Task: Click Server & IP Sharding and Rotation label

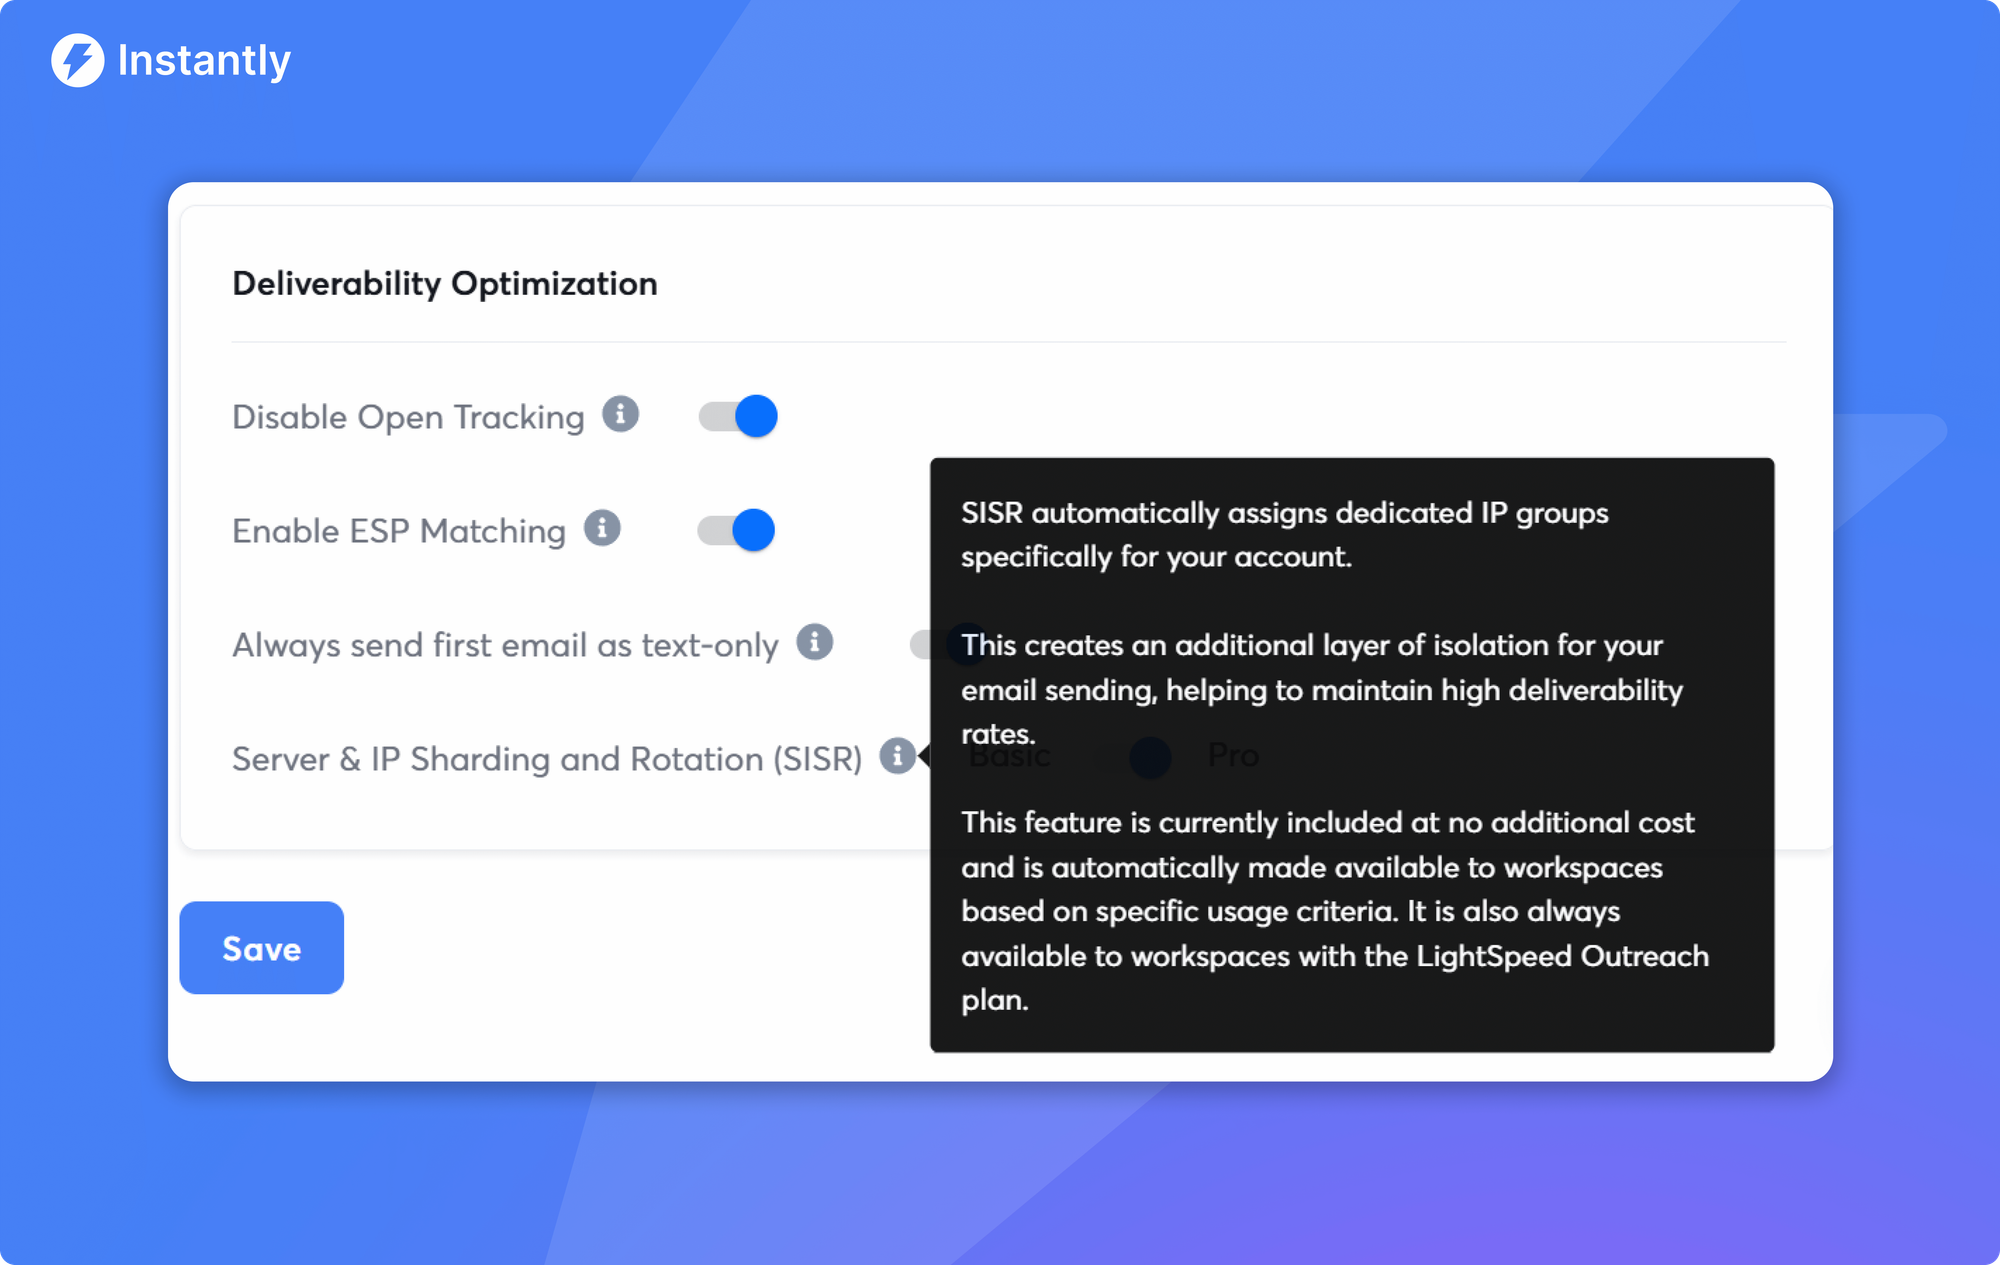Action: click(x=546, y=759)
